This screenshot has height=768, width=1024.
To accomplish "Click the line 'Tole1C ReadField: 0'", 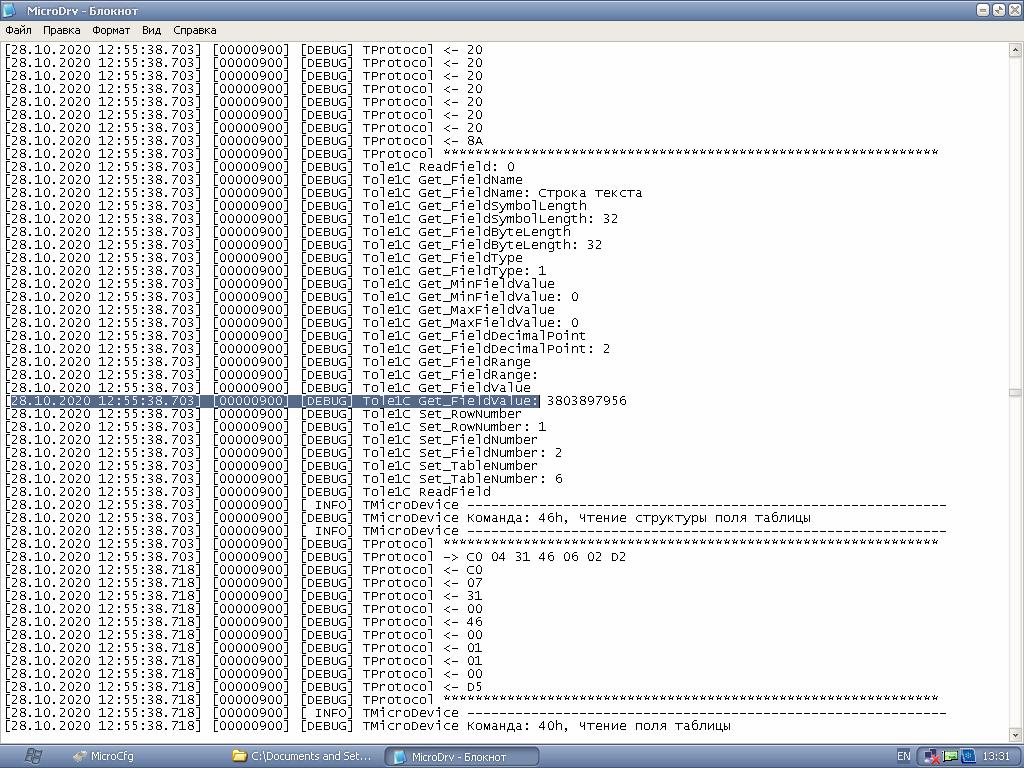I will click(x=260, y=167).
